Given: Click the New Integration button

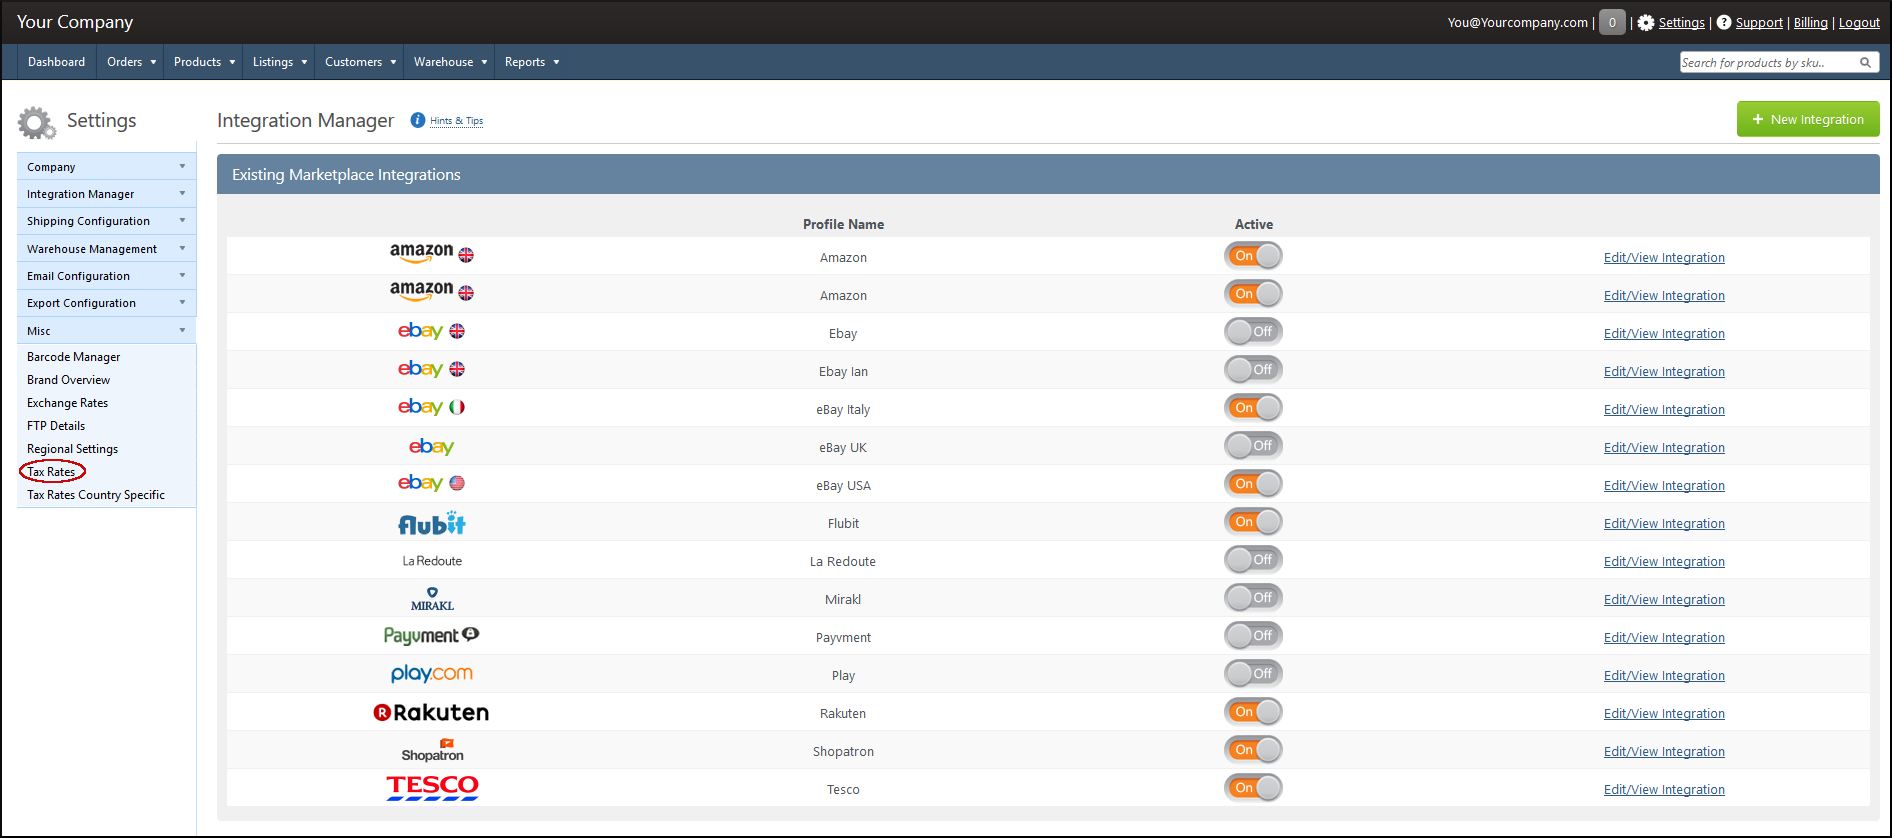Looking at the screenshot, I should click(x=1808, y=119).
